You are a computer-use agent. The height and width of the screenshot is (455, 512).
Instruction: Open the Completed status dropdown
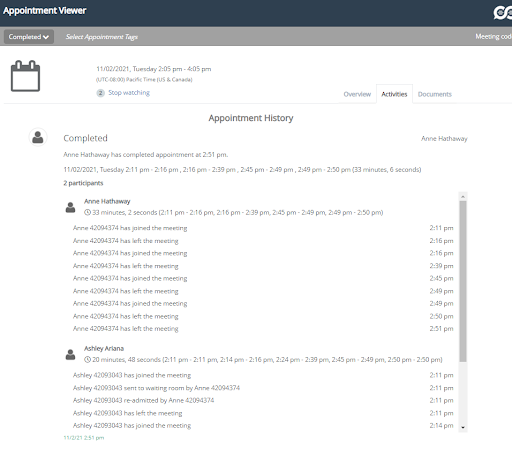tap(29, 37)
